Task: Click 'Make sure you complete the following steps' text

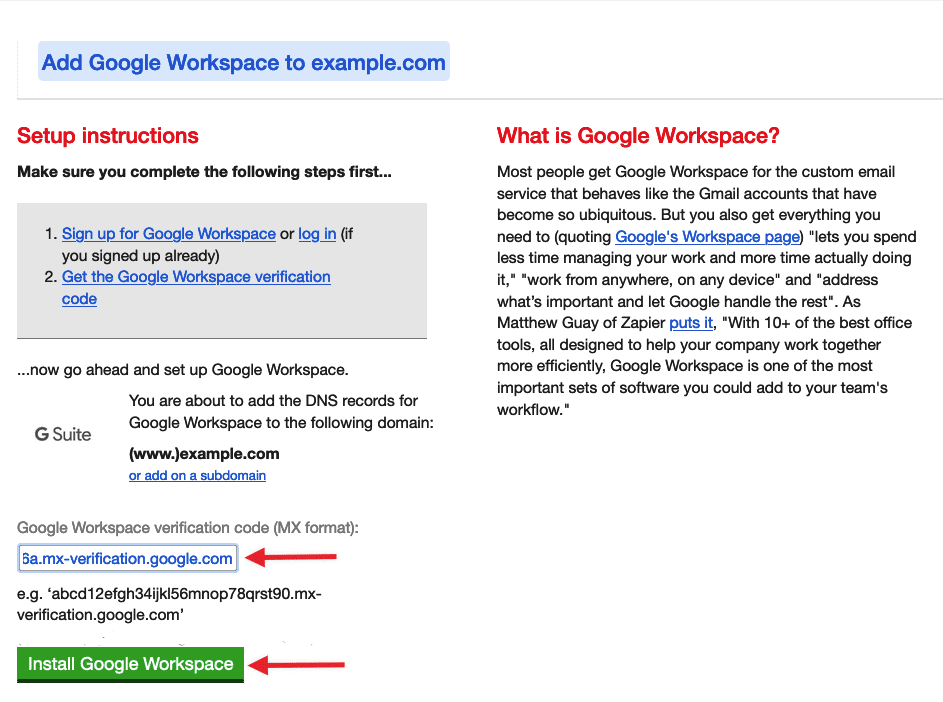Action: [204, 172]
